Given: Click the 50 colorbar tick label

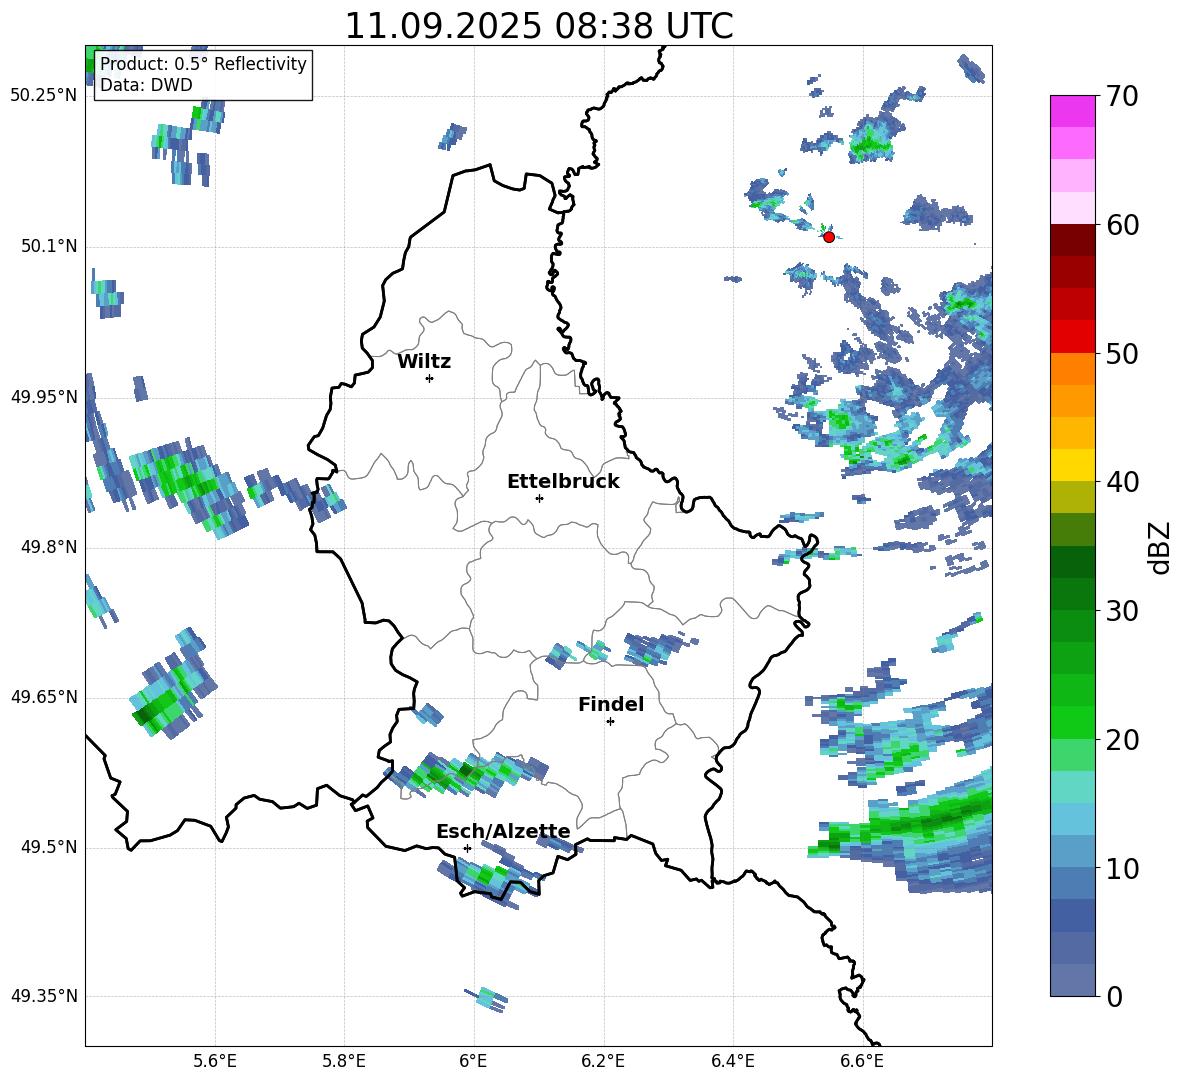Looking at the screenshot, I should click(x=1121, y=354).
